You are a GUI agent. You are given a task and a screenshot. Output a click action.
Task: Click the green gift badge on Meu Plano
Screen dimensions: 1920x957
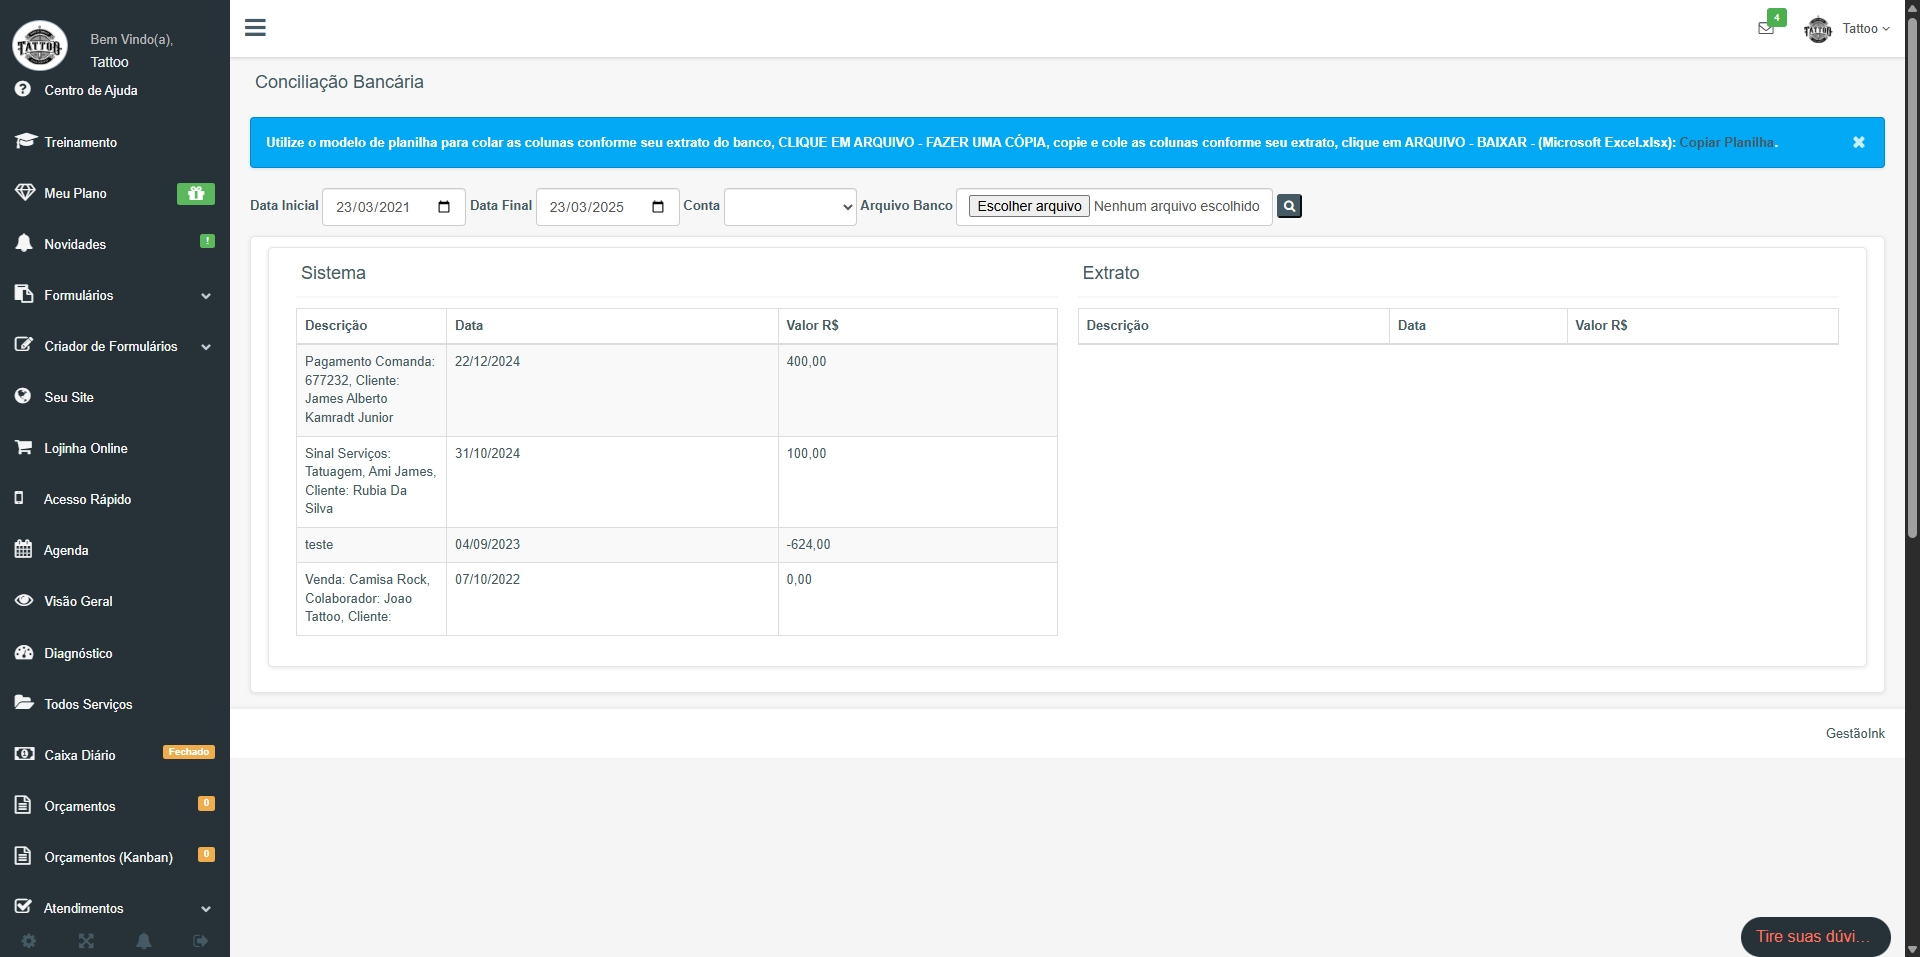(x=196, y=193)
